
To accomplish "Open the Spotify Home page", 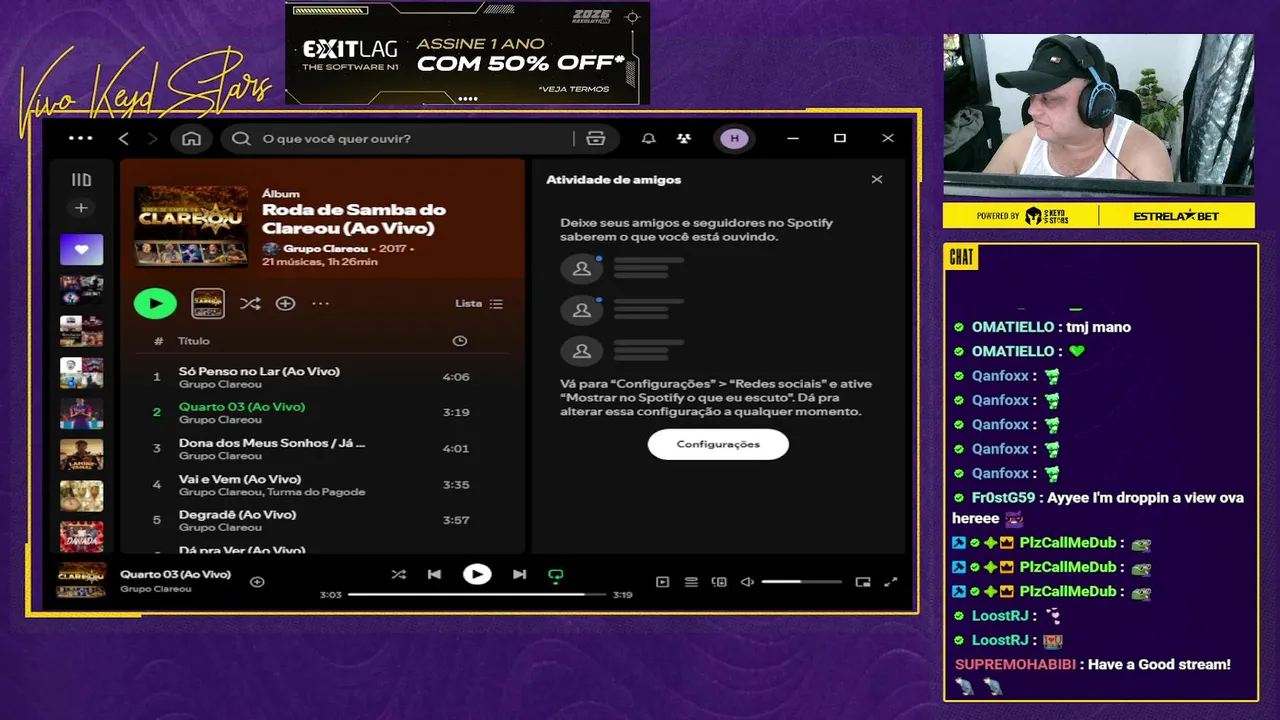I will click(191, 139).
